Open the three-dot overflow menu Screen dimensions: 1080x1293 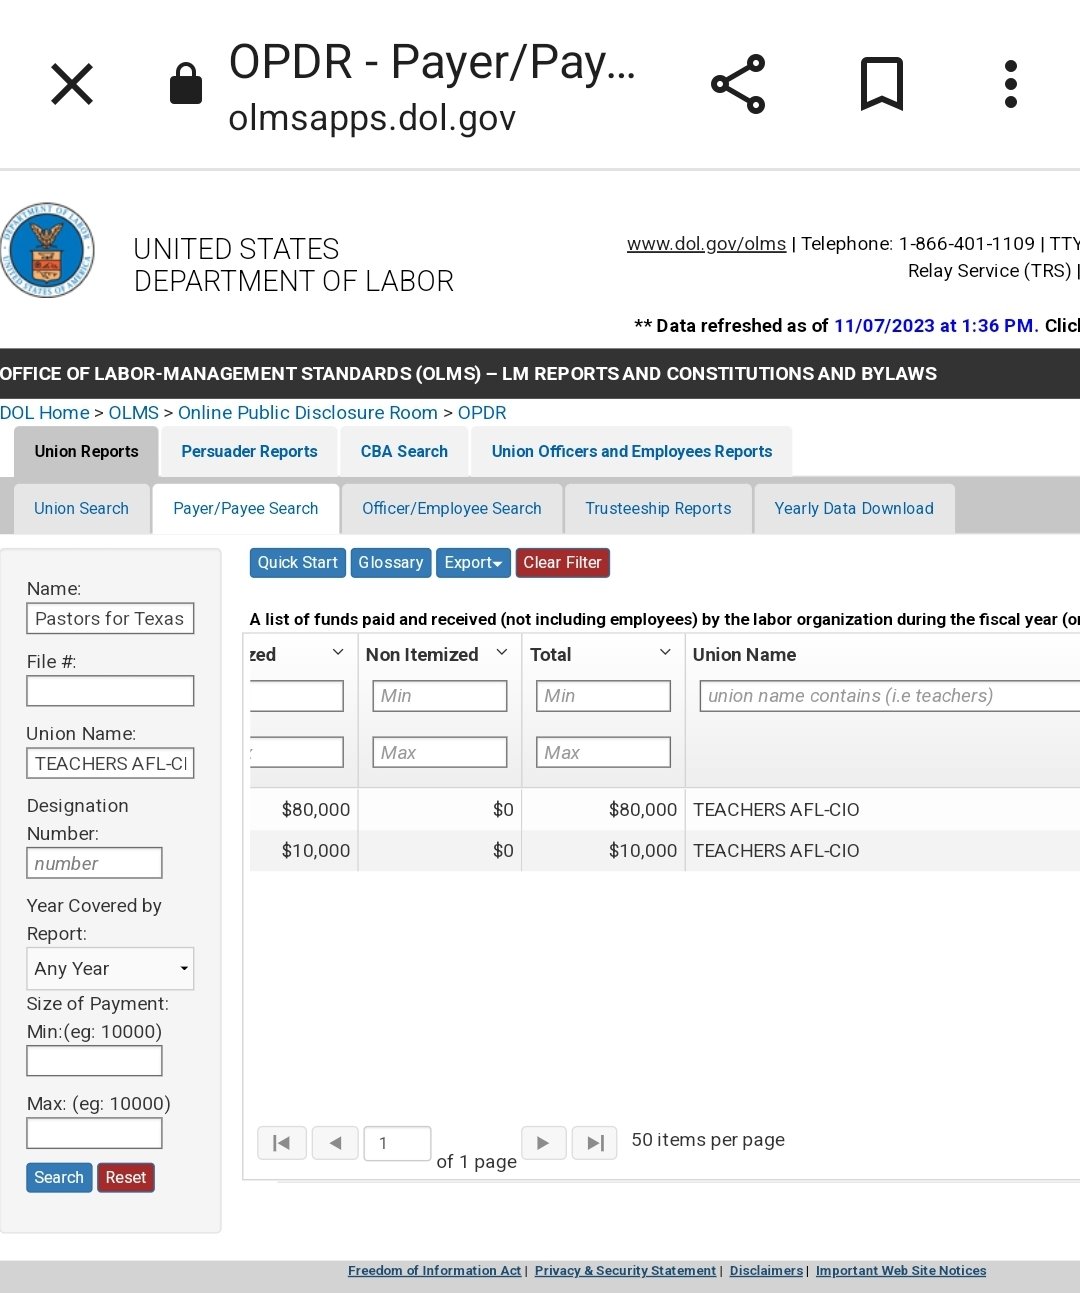tap(1011, 84)
